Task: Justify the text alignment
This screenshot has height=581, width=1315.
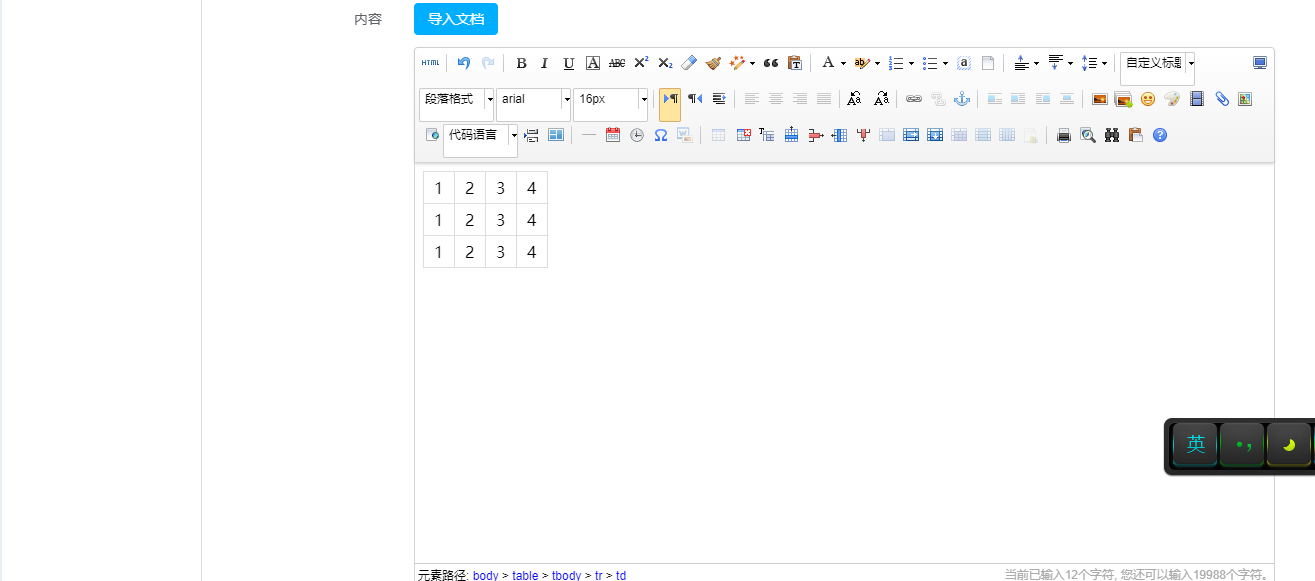Action: (x=824, y=99)
